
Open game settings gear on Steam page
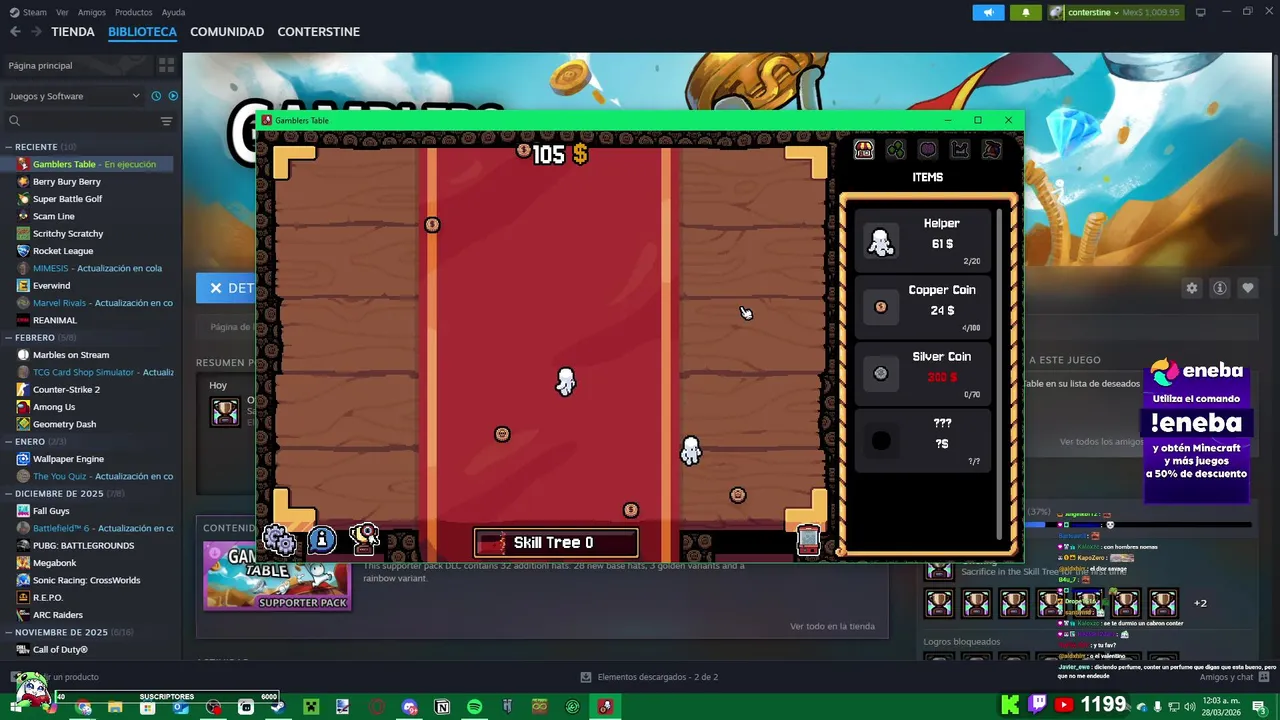click(1192, 288)
